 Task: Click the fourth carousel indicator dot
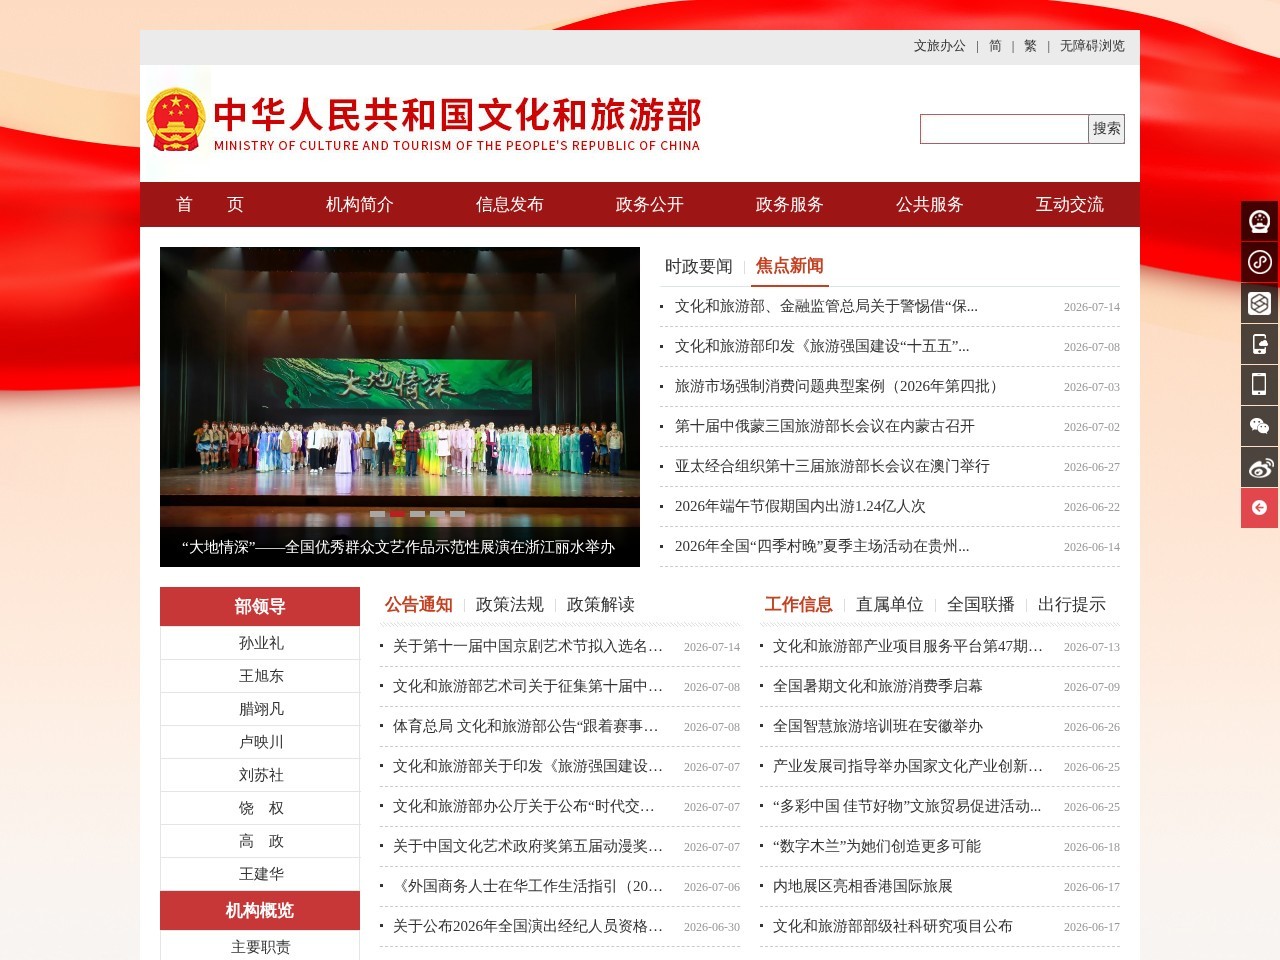pyautogui.click(x=437, y=514)
